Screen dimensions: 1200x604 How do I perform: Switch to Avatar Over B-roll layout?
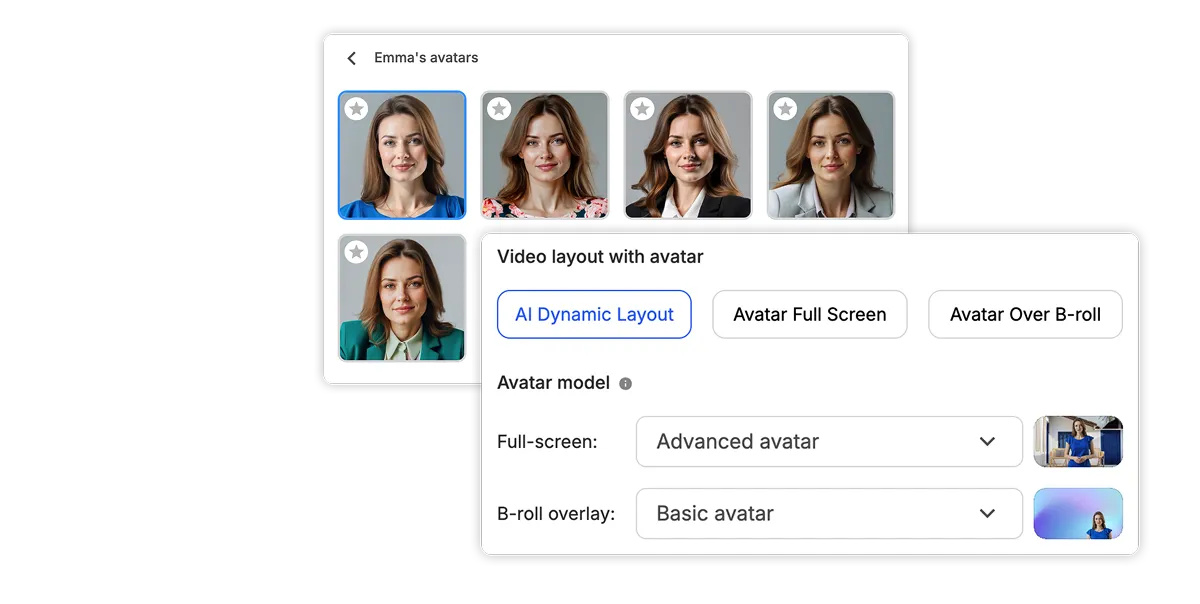pyautogui.click(x=1025, y=314)
